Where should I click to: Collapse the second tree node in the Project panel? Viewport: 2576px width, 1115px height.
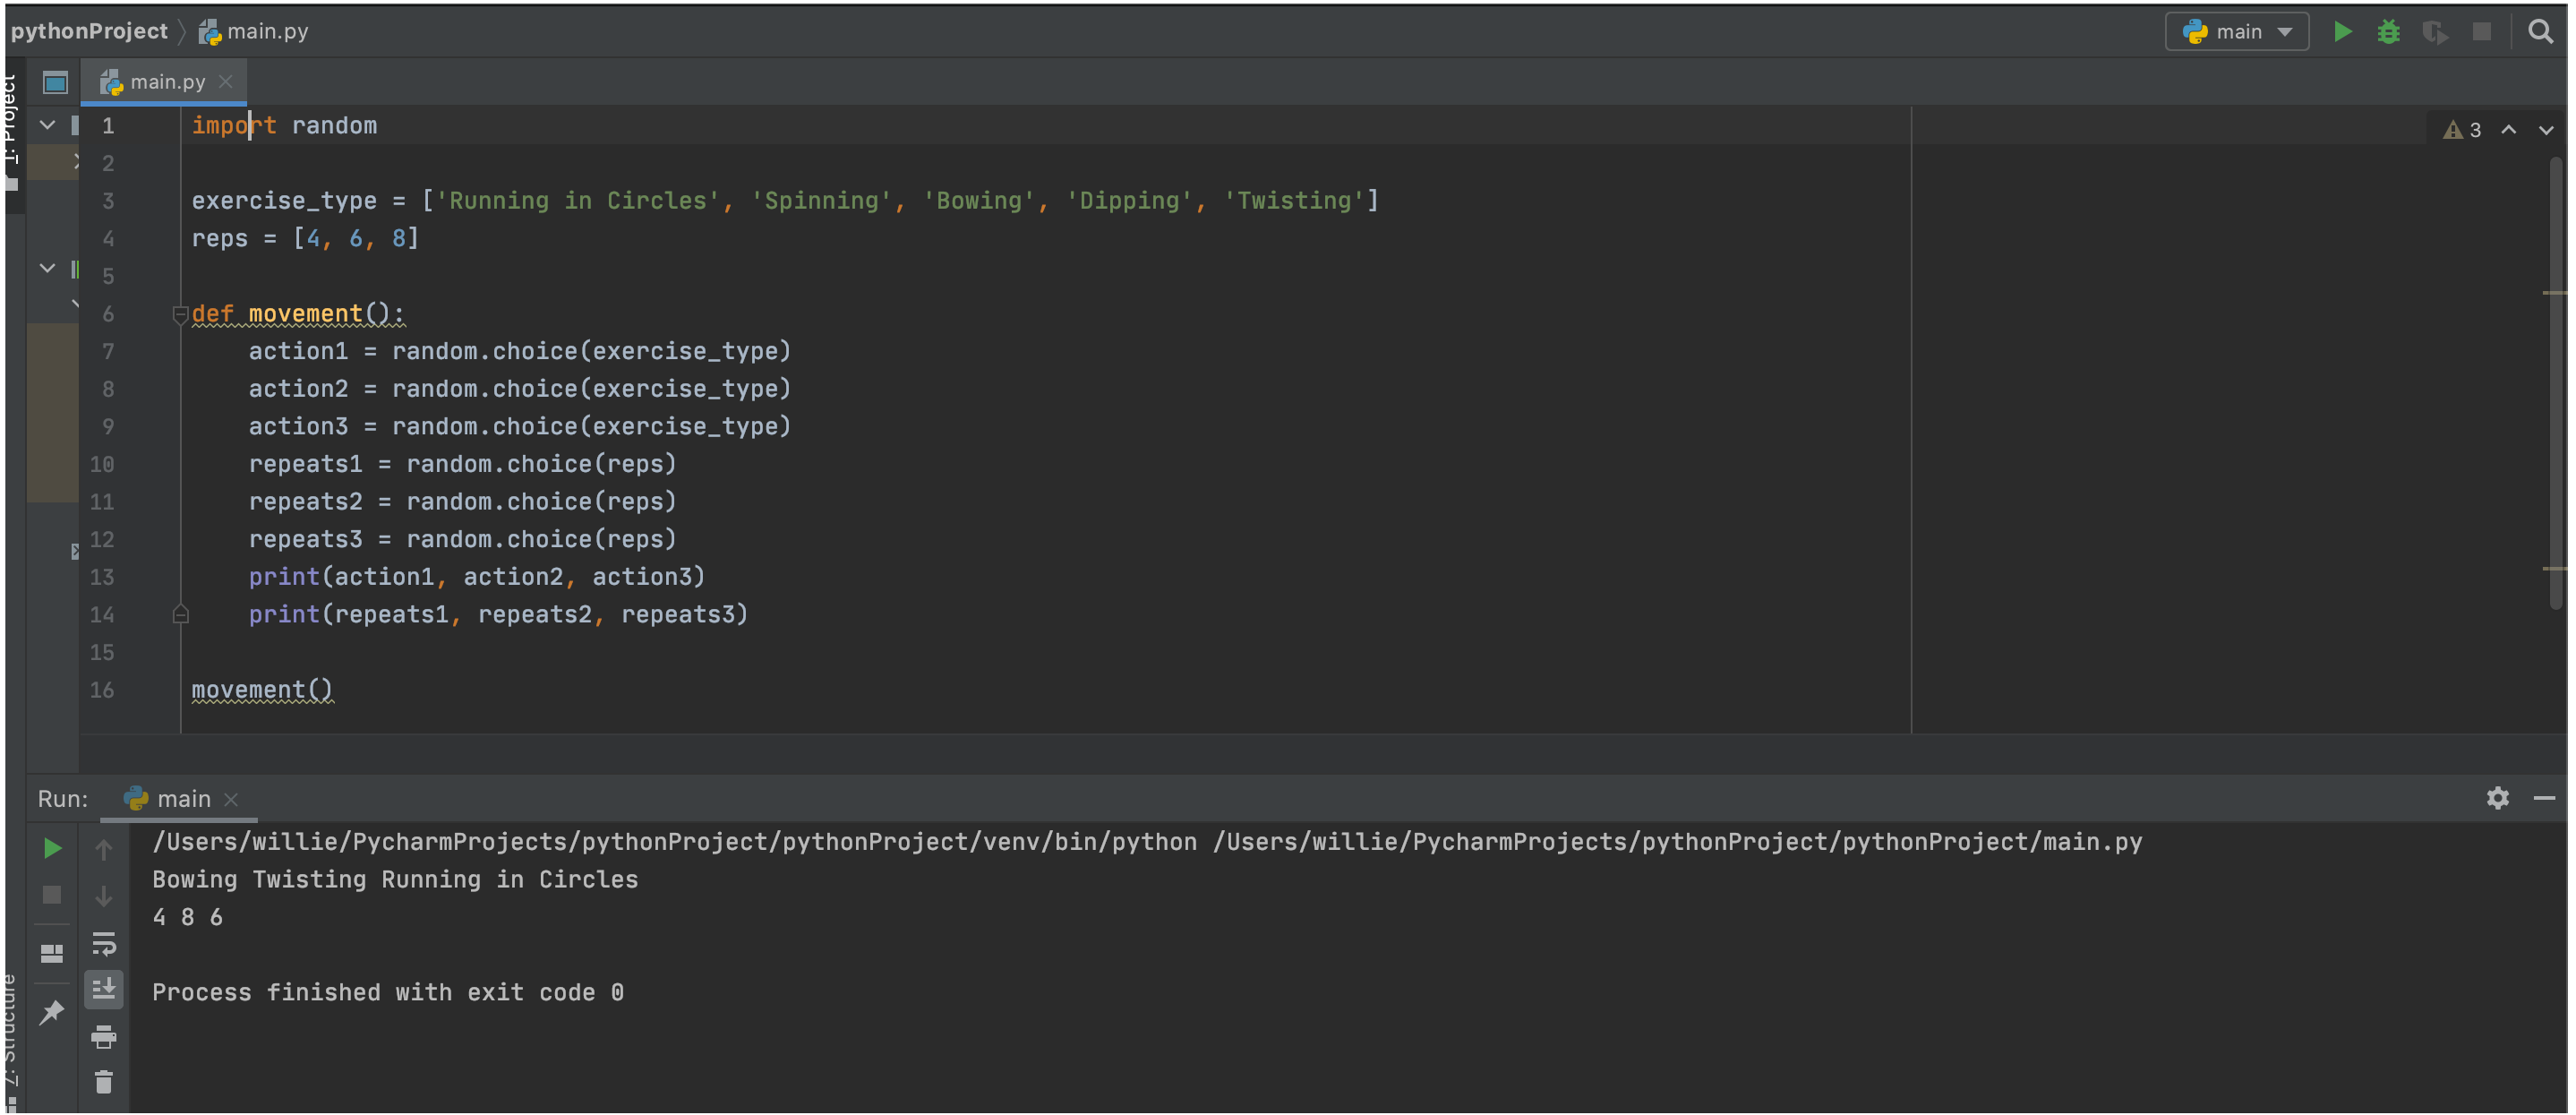47,268
